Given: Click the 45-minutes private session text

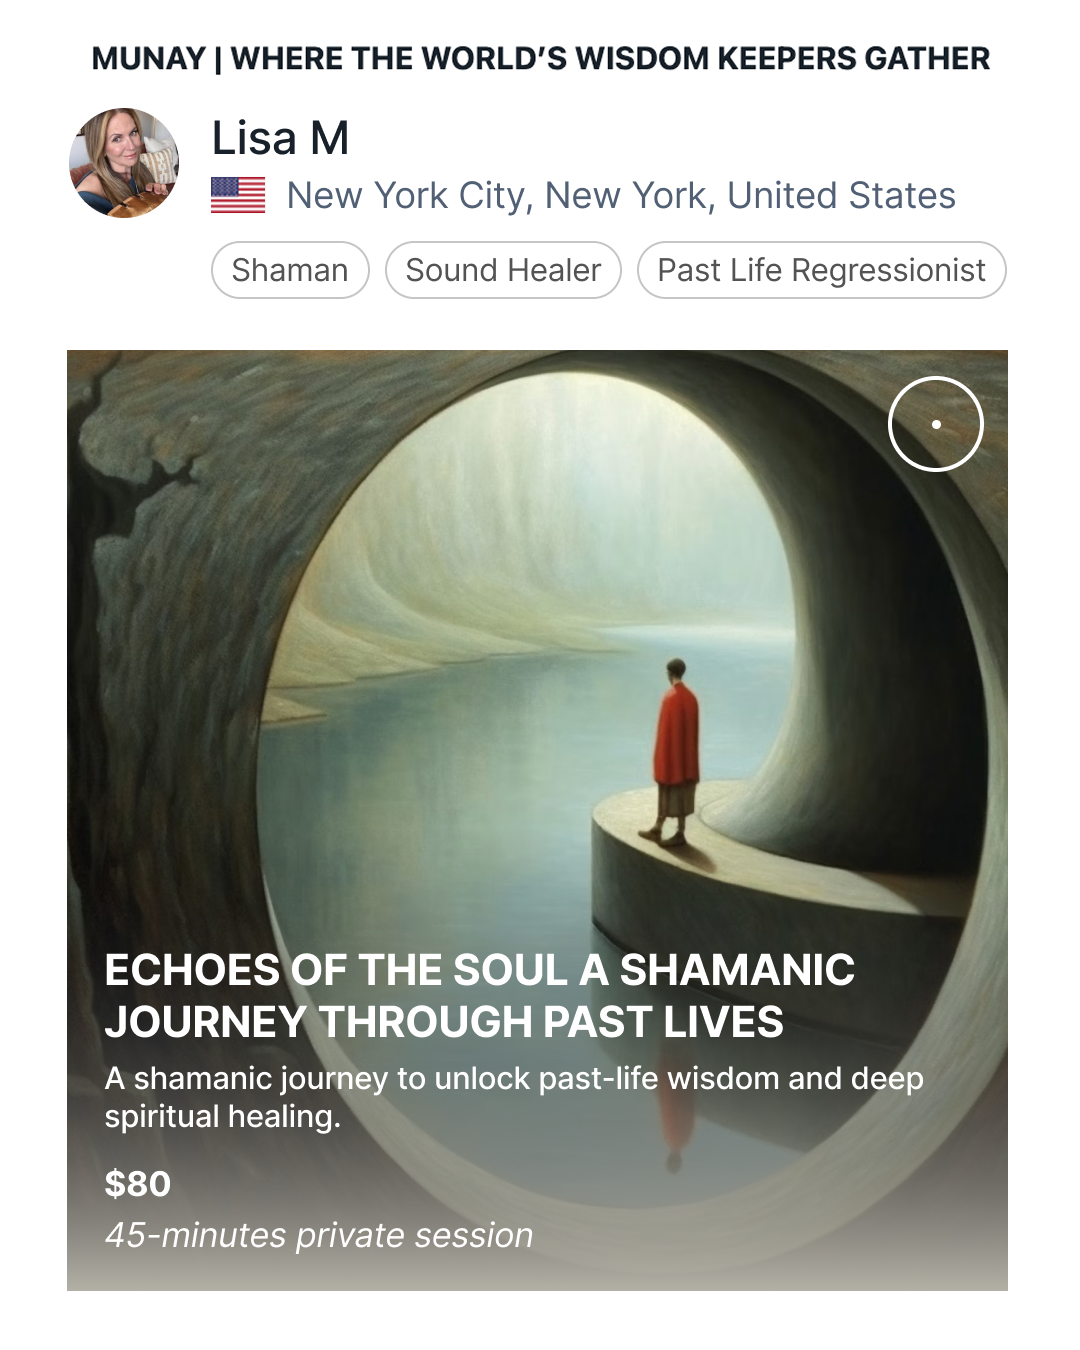Looking at the screenshot, I should point(319,1235).
